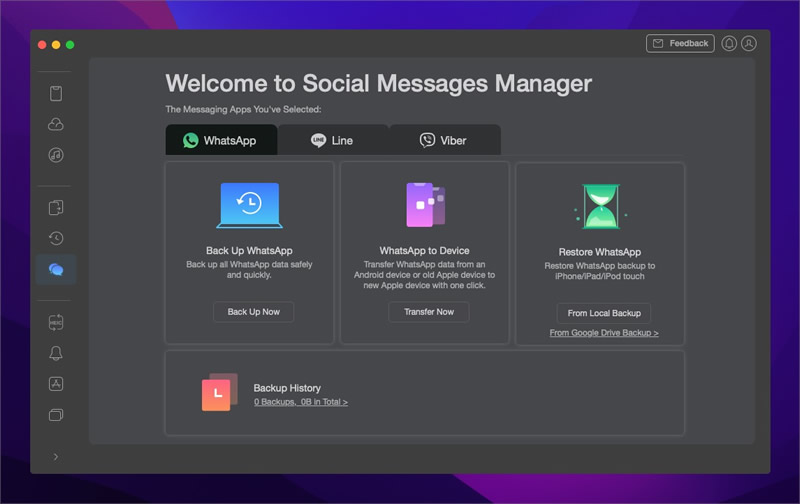This screenshot has height=504, width=800.
Task: Open the From Google Drive Backup link
Action: [604, 333]
